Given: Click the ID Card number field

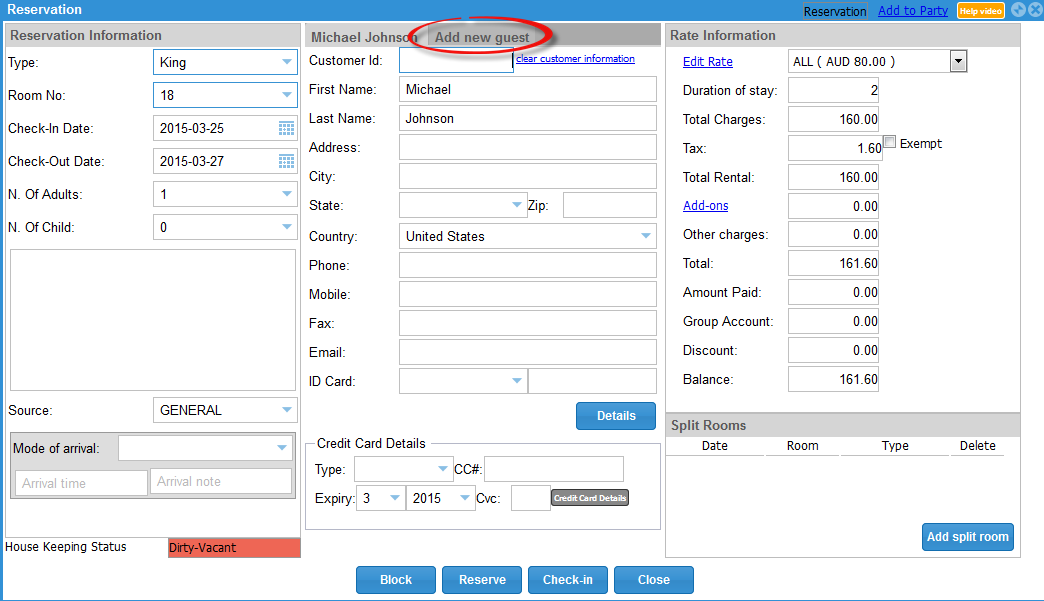Looking at the screenshot, I should (x=593, y=381).
